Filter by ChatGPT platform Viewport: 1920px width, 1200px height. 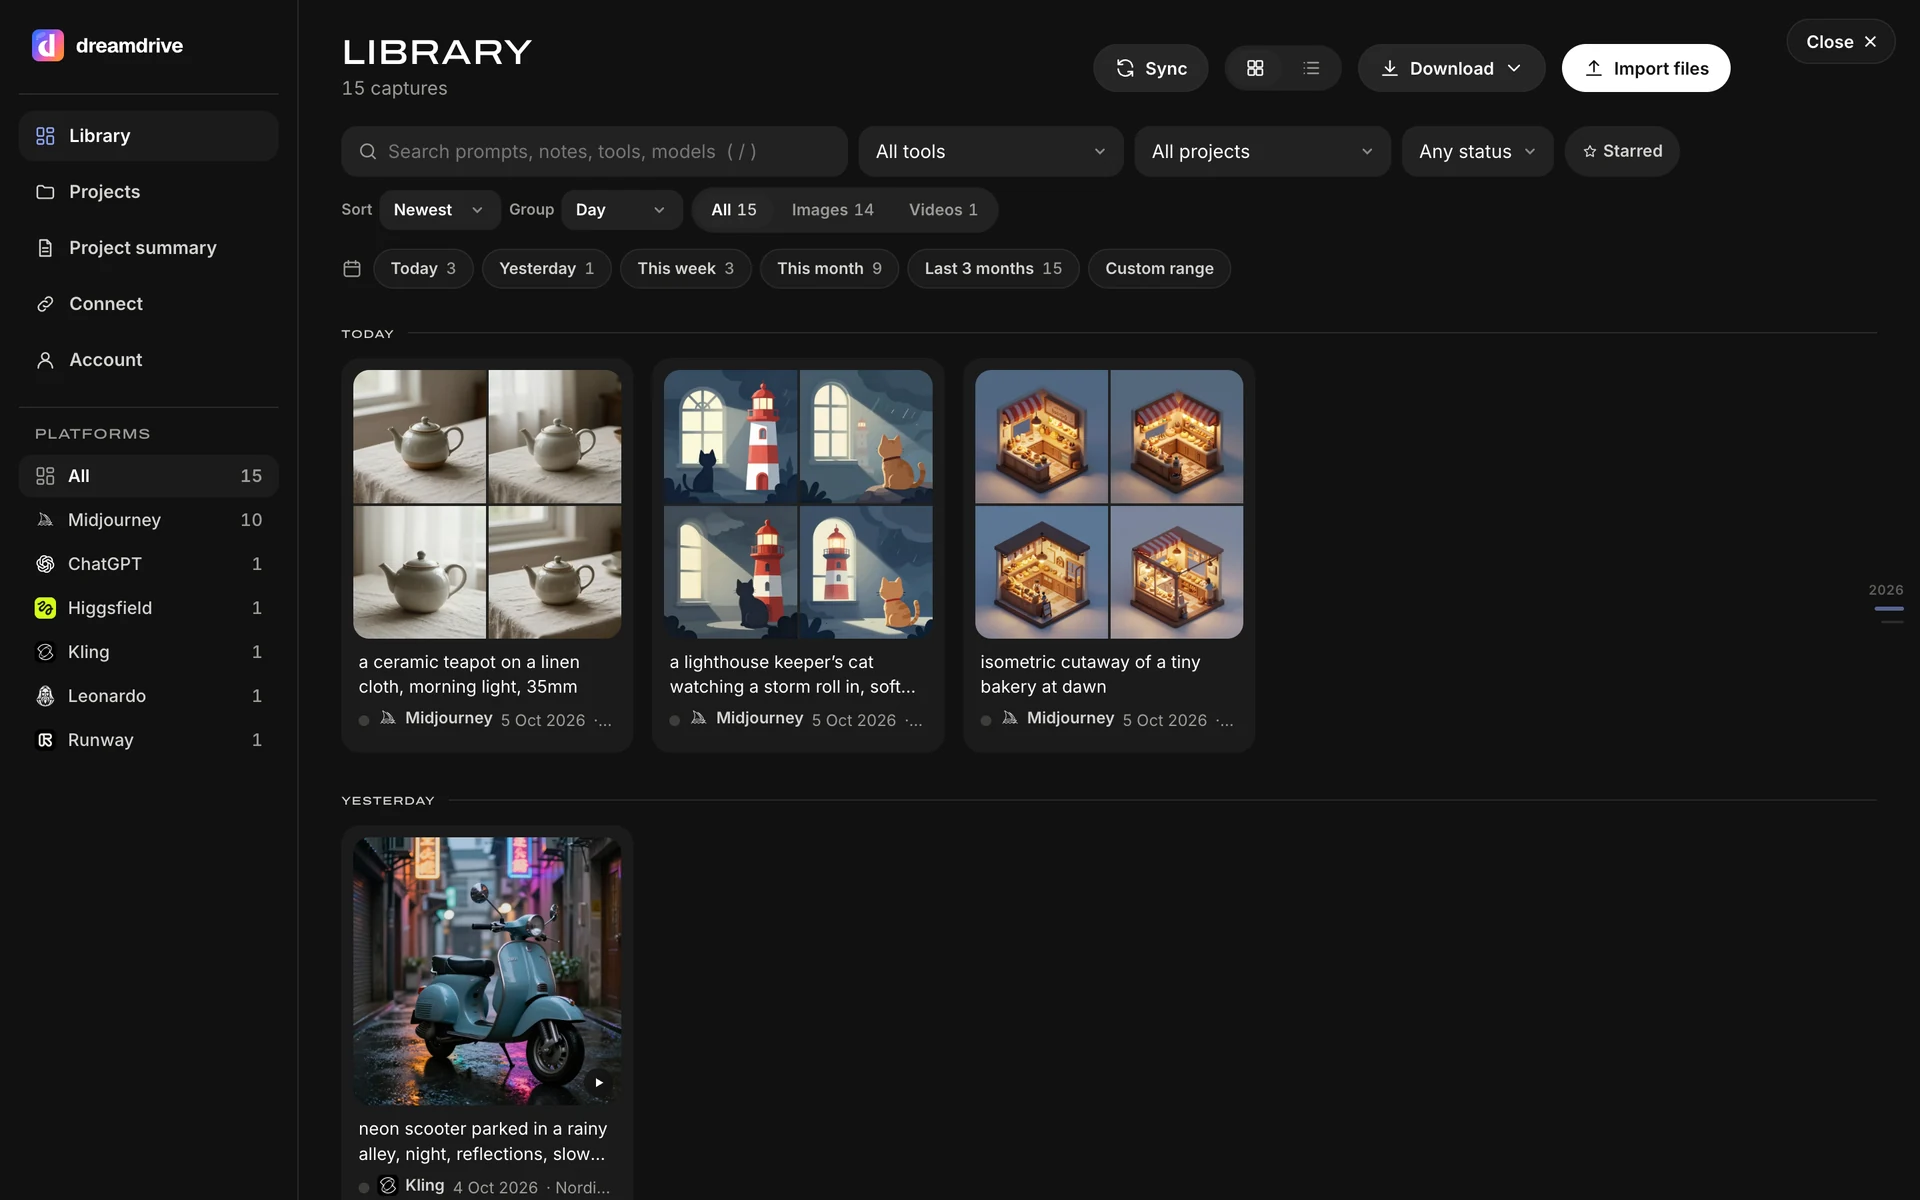pyautogui.click(x=148, y=564)
